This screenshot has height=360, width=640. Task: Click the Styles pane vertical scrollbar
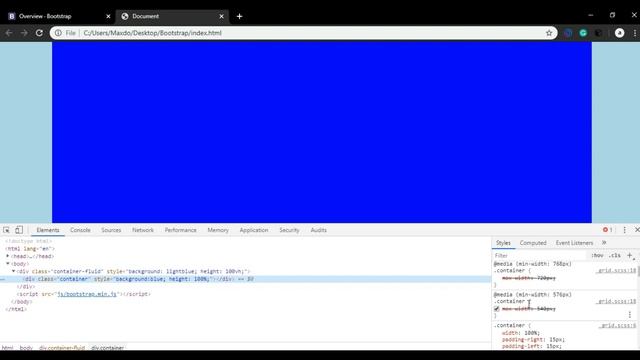(638, 271)
